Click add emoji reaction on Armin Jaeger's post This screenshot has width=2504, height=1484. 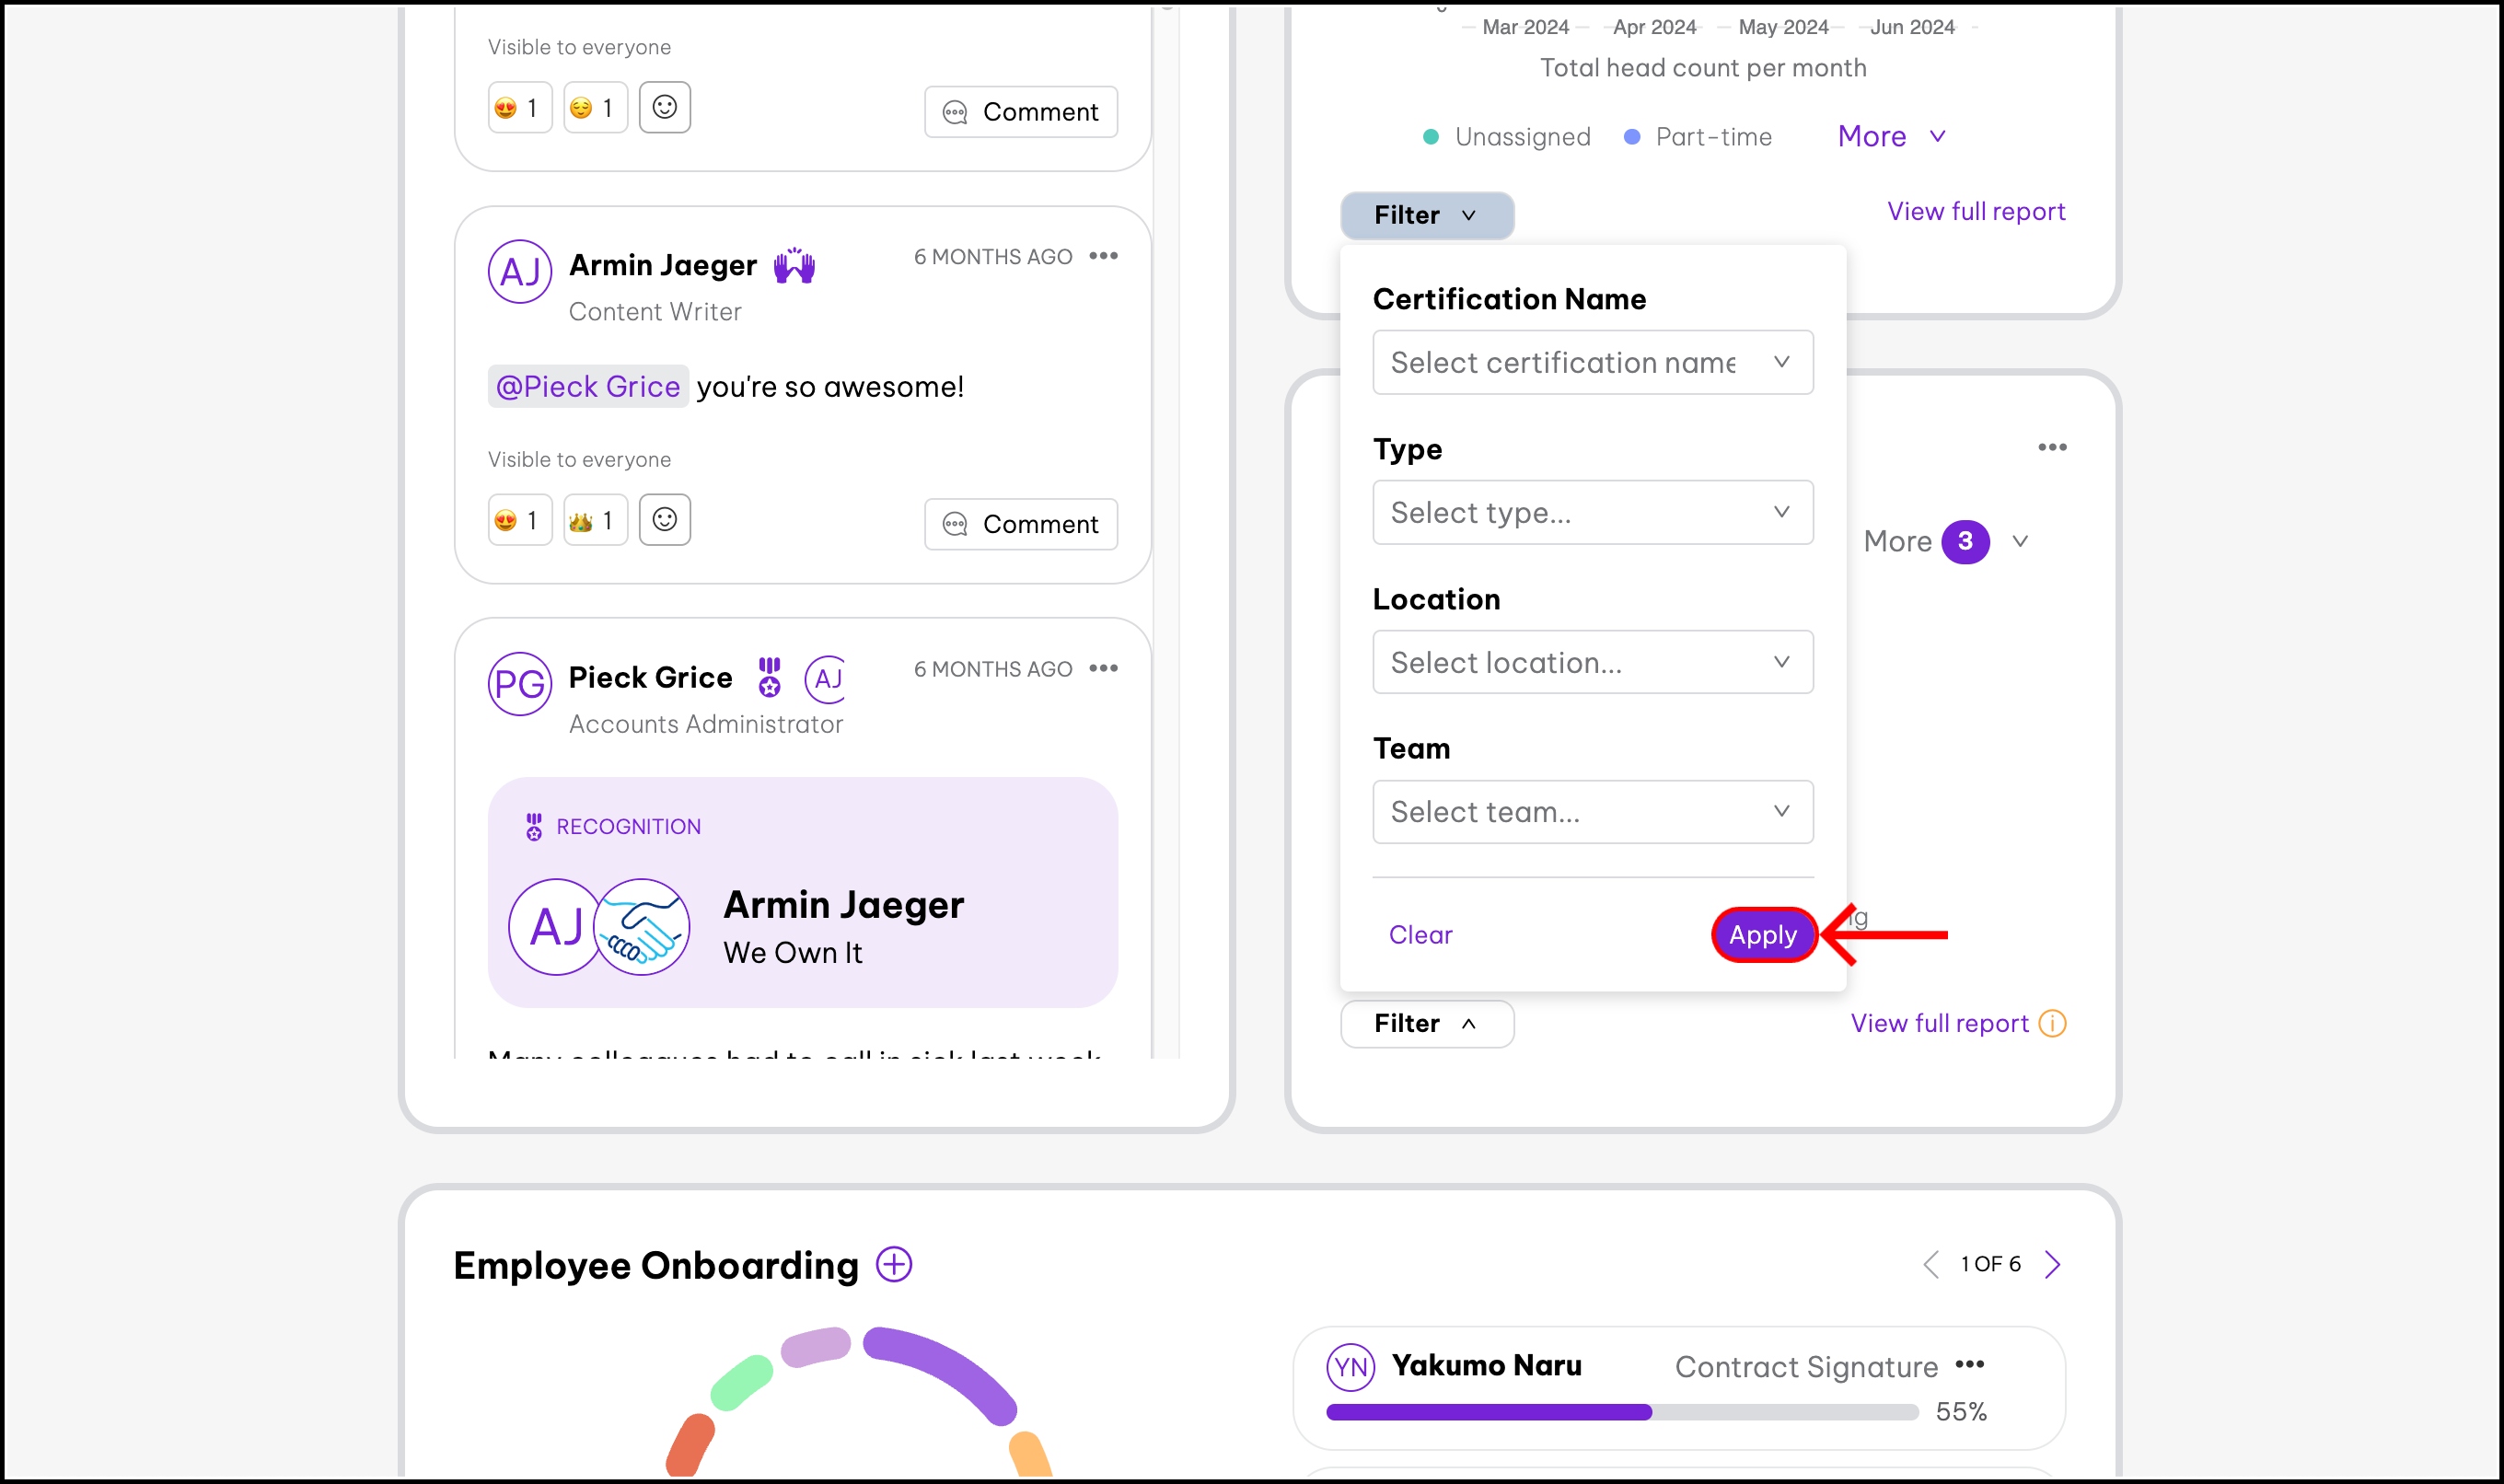click(664, 520)
